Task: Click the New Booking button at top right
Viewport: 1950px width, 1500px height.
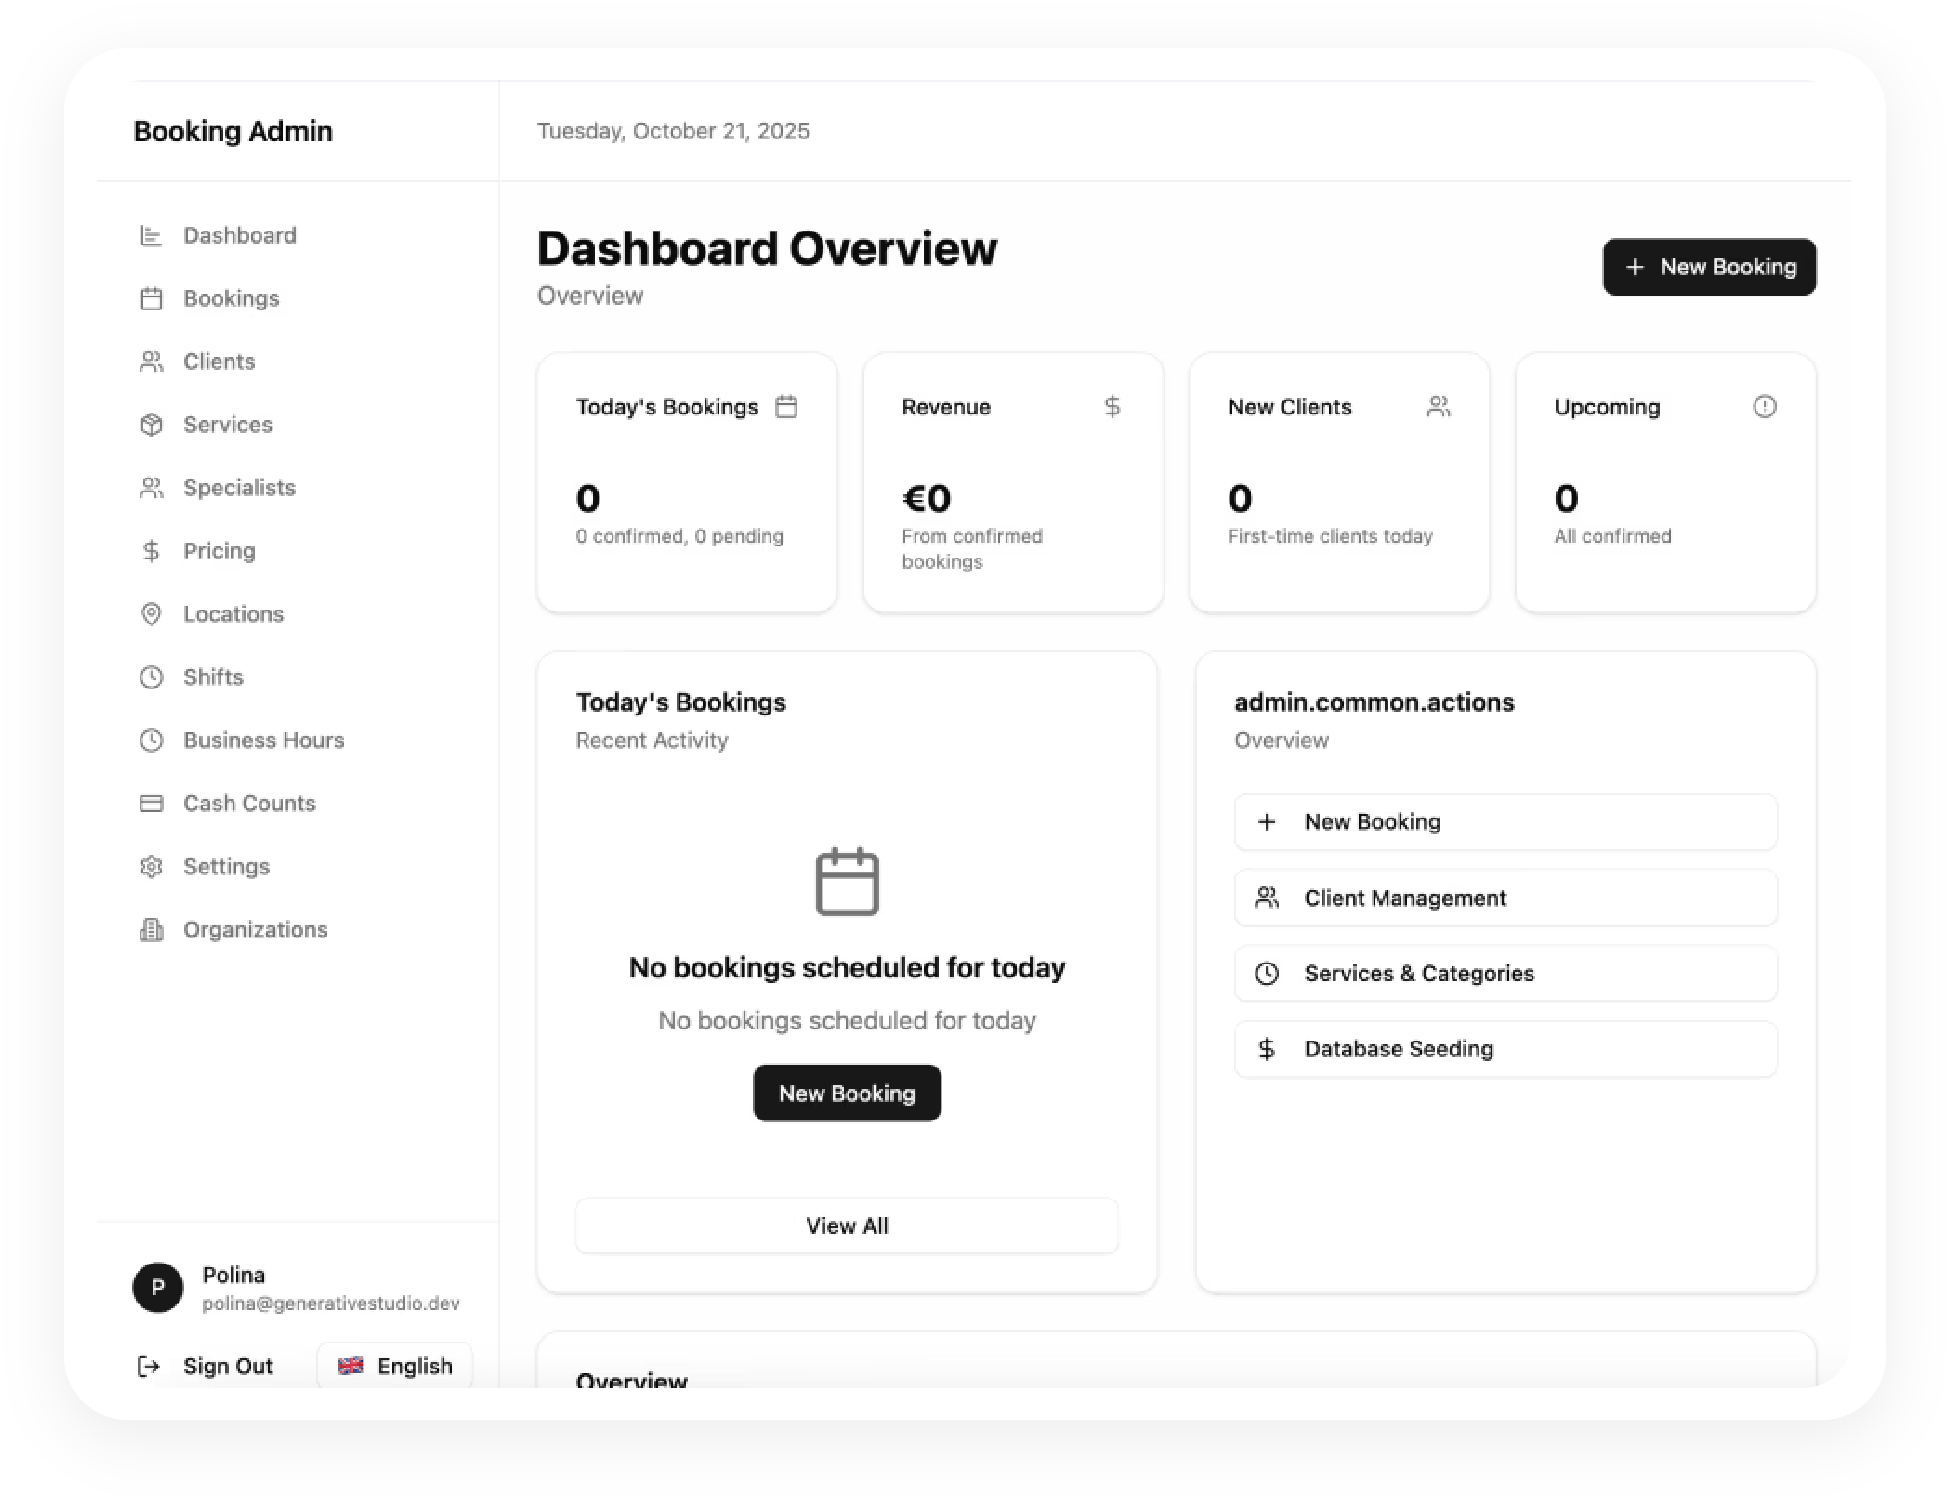Action: [1710, 267]
